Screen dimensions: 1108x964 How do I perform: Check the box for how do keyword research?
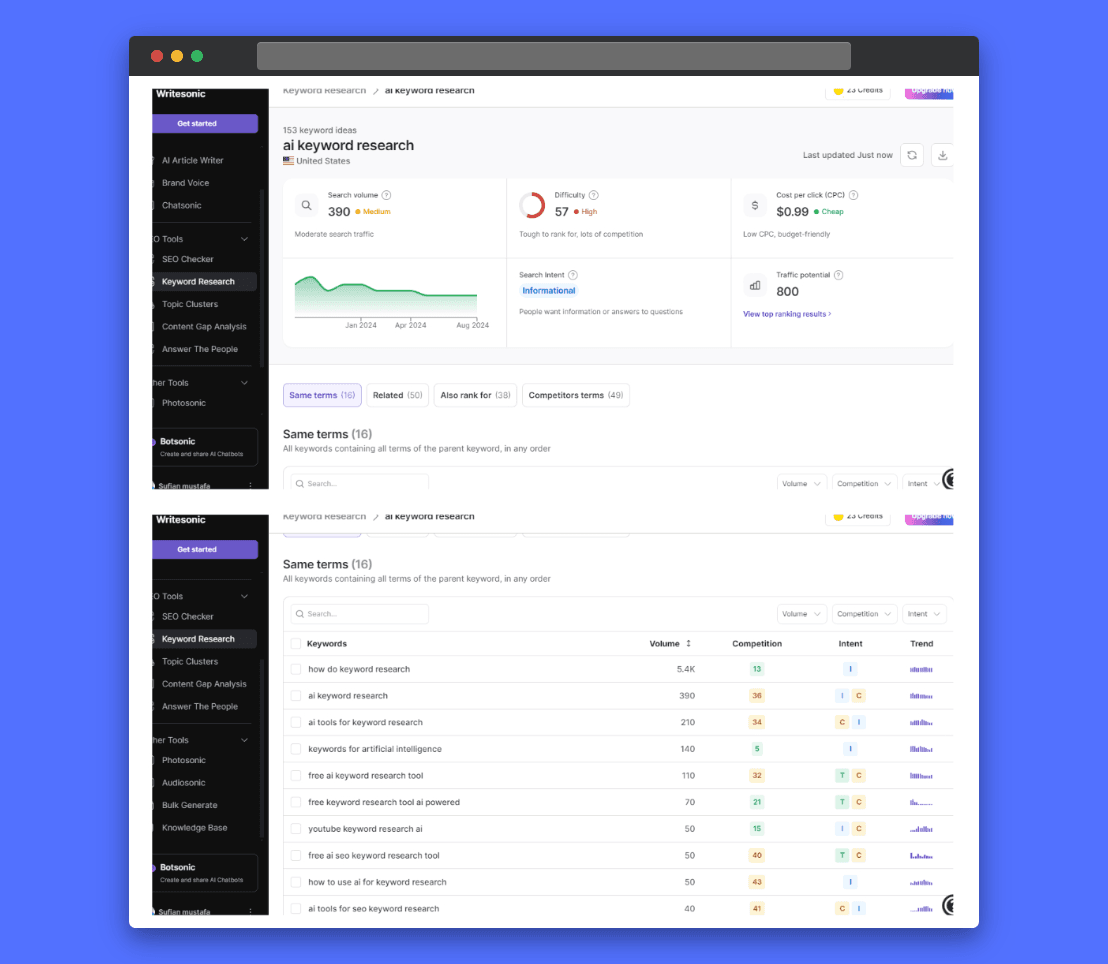(x=295, y=669)
